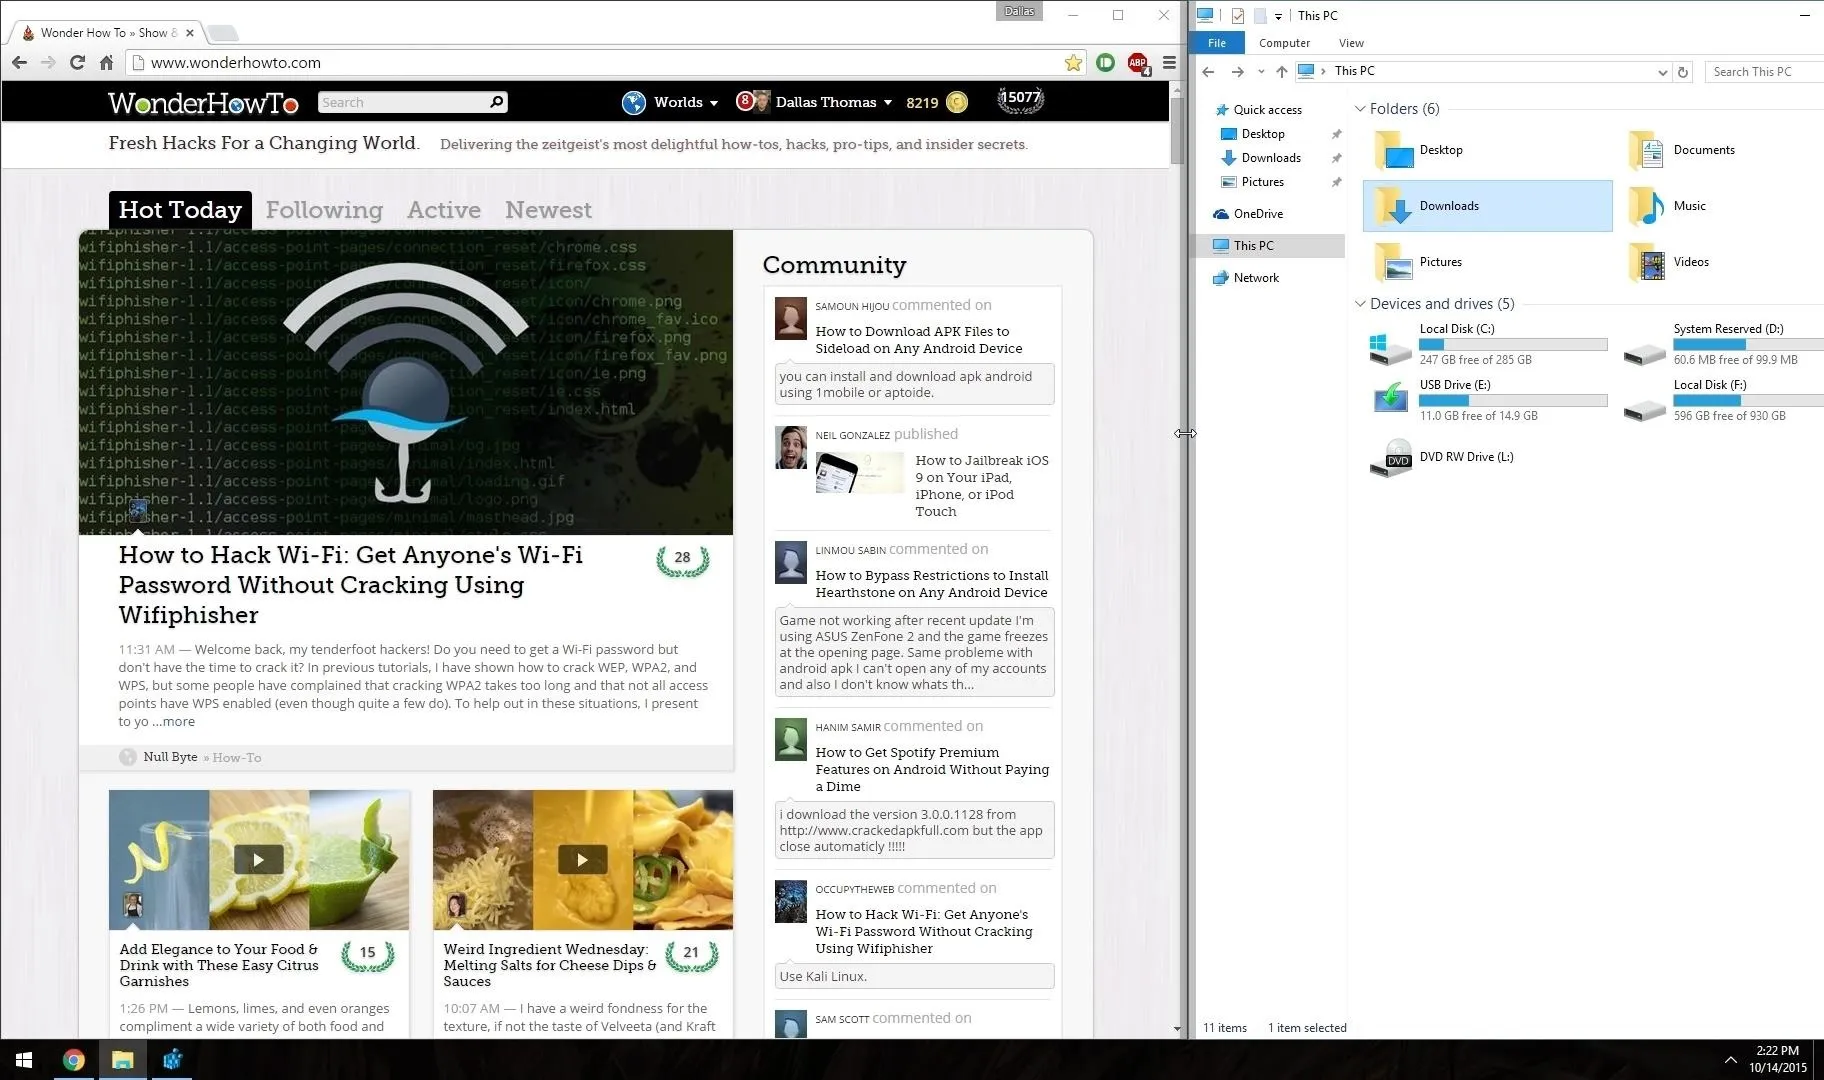Open the View ribbon tab
The height and width of the screenshot is (1080, 1824).
[x=1351, y=43]
